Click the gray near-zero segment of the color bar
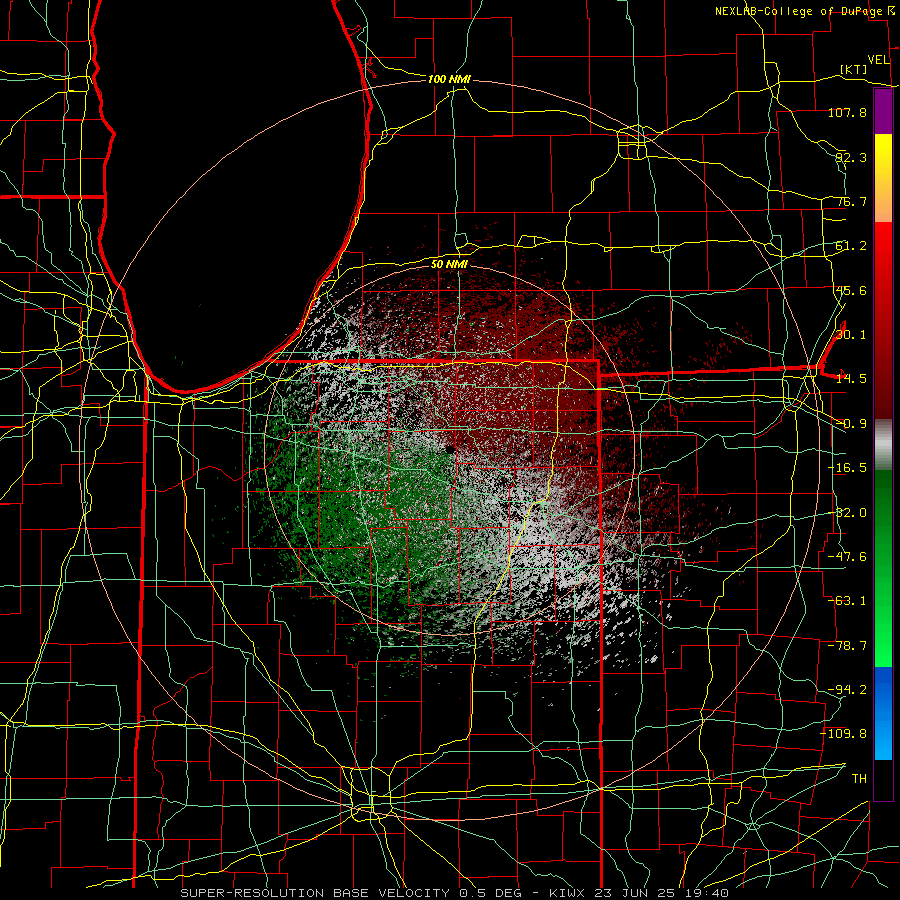Viewport: 900px width, 900px height. pos(883,445)
